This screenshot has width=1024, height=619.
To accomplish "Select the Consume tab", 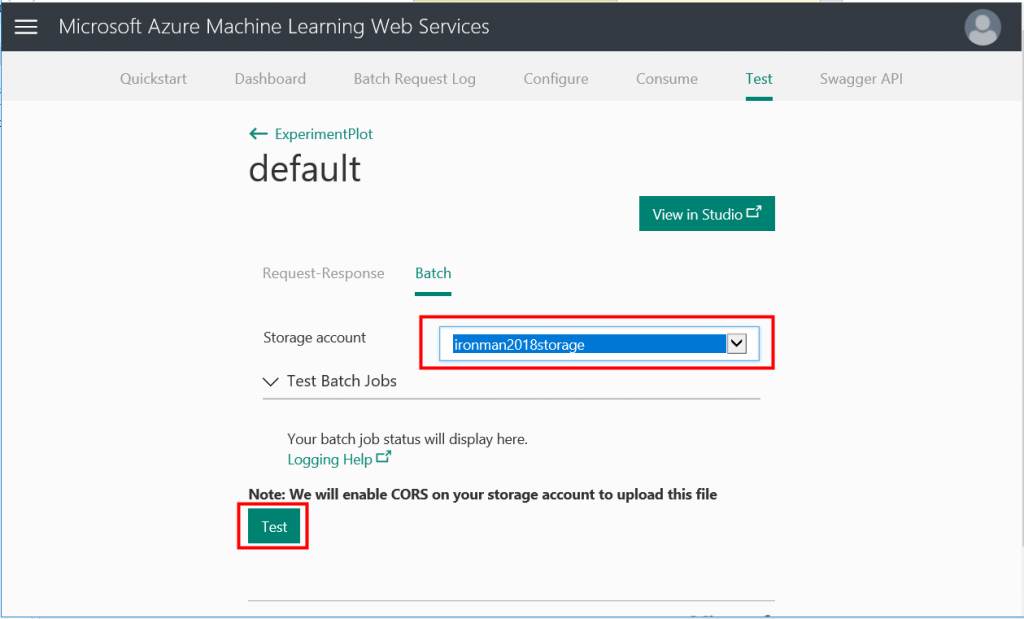I will 667,79.
